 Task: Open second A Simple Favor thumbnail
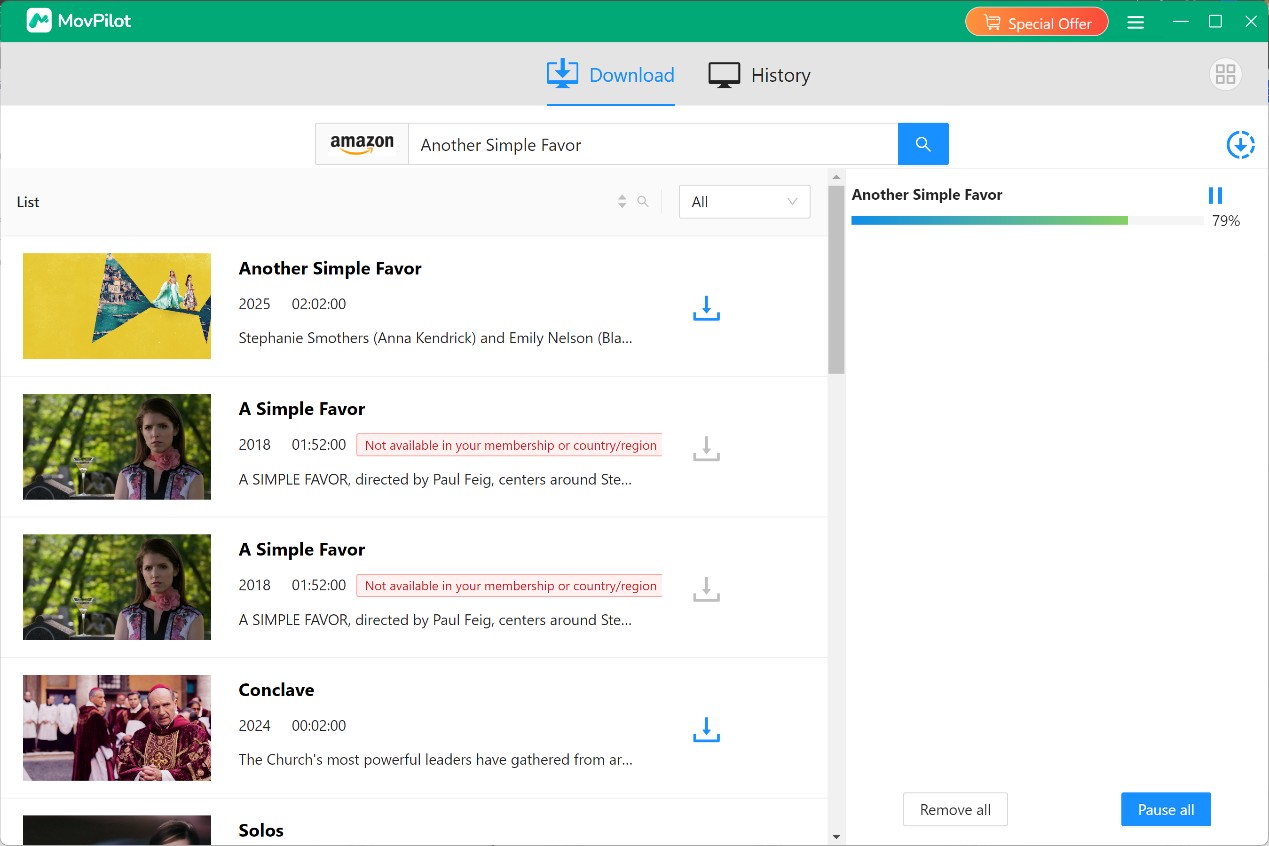(x=117, y=587)
